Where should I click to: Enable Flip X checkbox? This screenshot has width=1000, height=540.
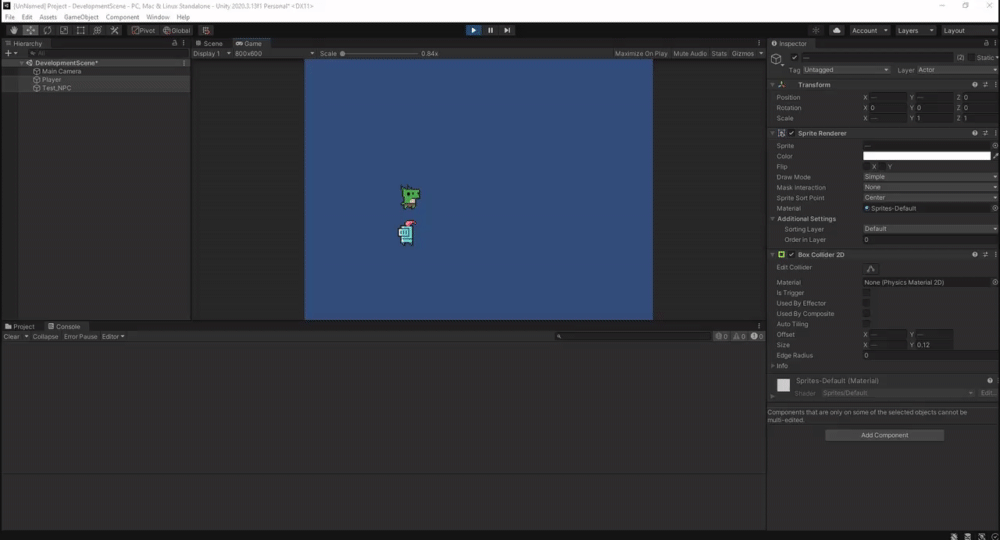[x=866, y=166]
